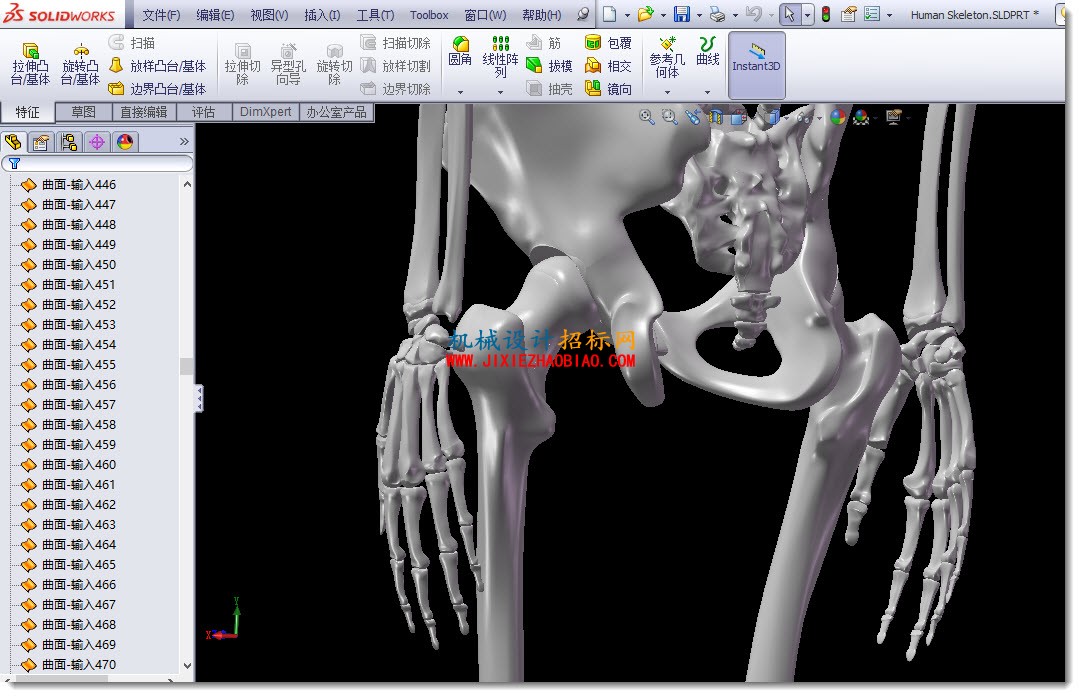
Task: Open the Select tool dropdown arrow
Action: click(x=807, y=15)
